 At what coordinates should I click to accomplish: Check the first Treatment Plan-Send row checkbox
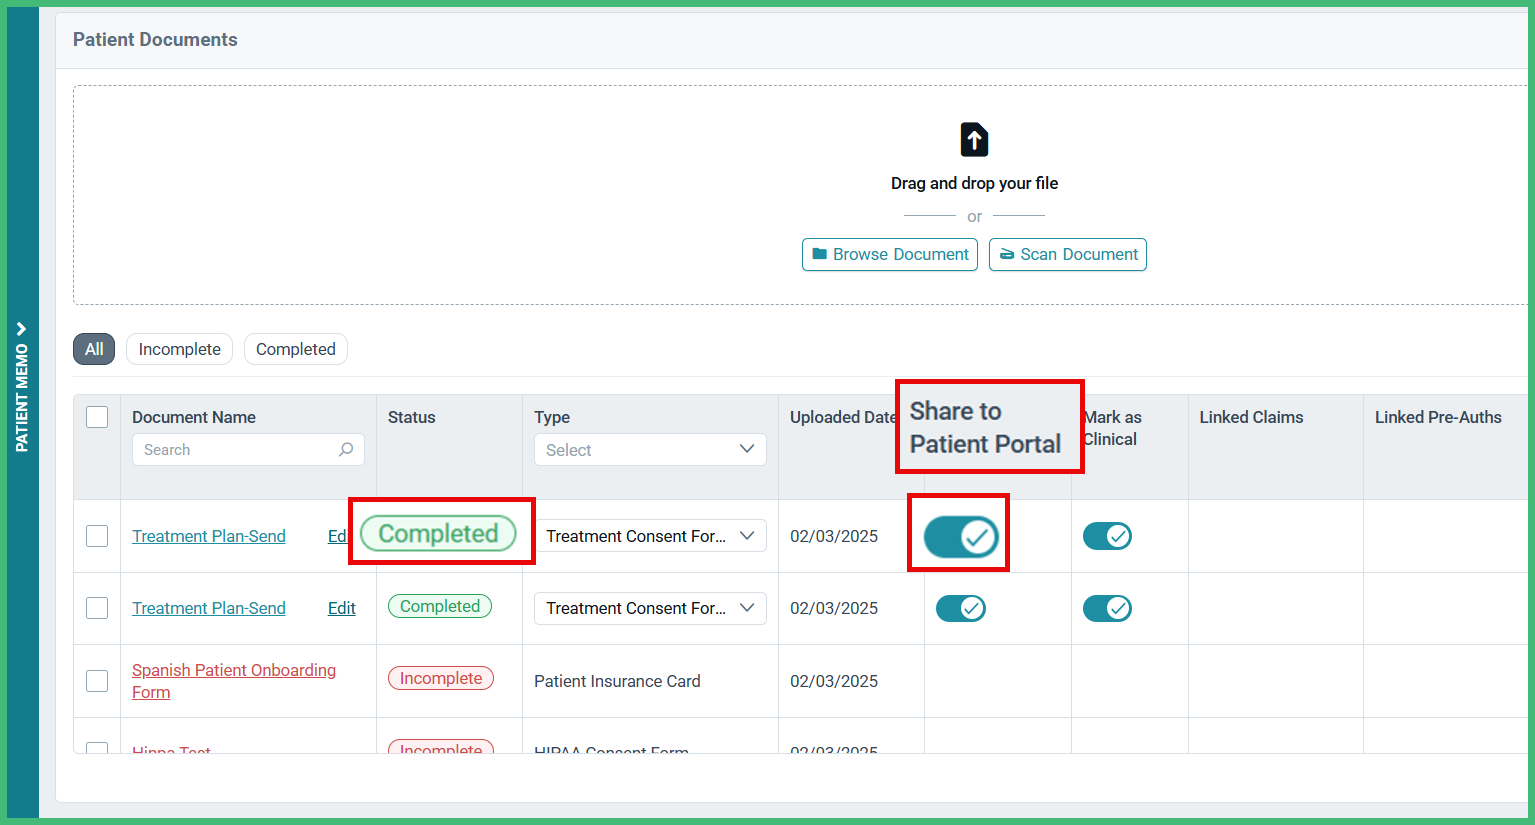97,536
